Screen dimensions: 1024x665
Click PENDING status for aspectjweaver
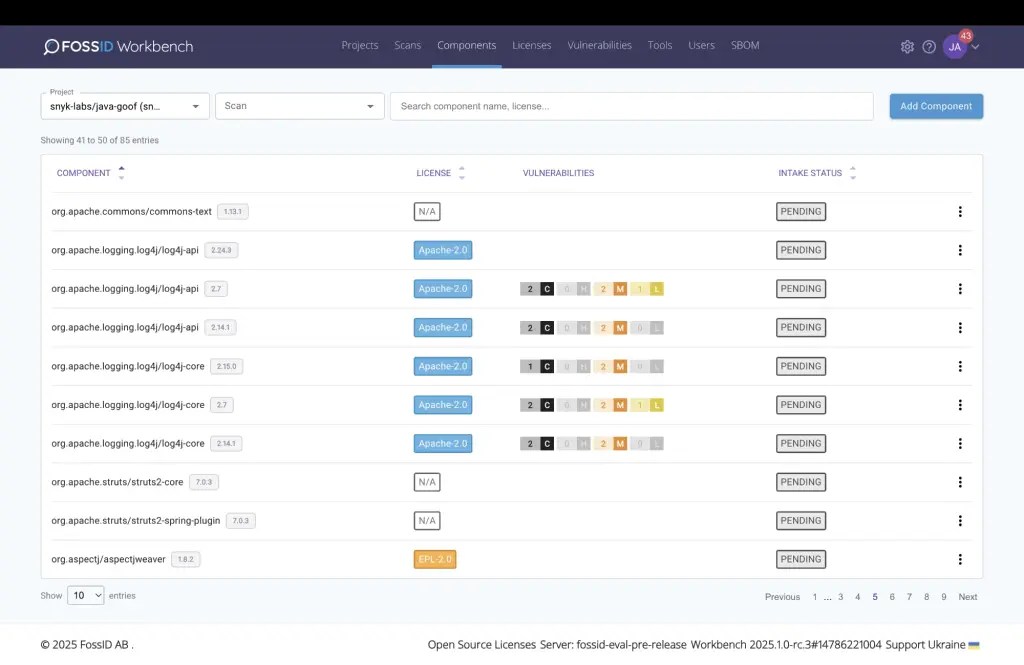tap(801, 559)
